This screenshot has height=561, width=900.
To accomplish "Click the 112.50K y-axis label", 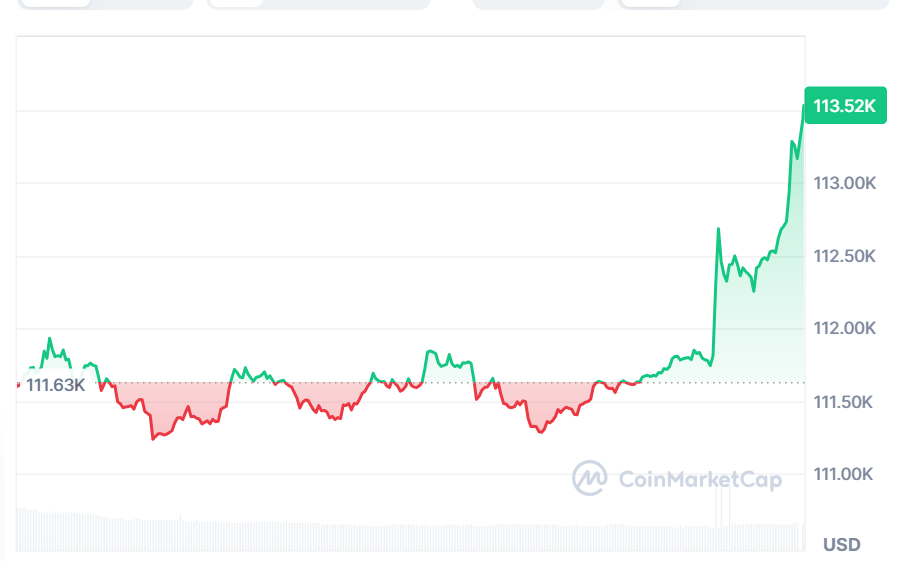I will [845, 257].
